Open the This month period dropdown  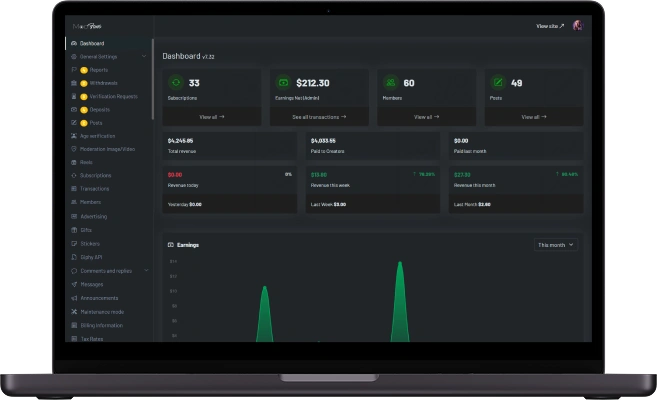coord(556,245)
